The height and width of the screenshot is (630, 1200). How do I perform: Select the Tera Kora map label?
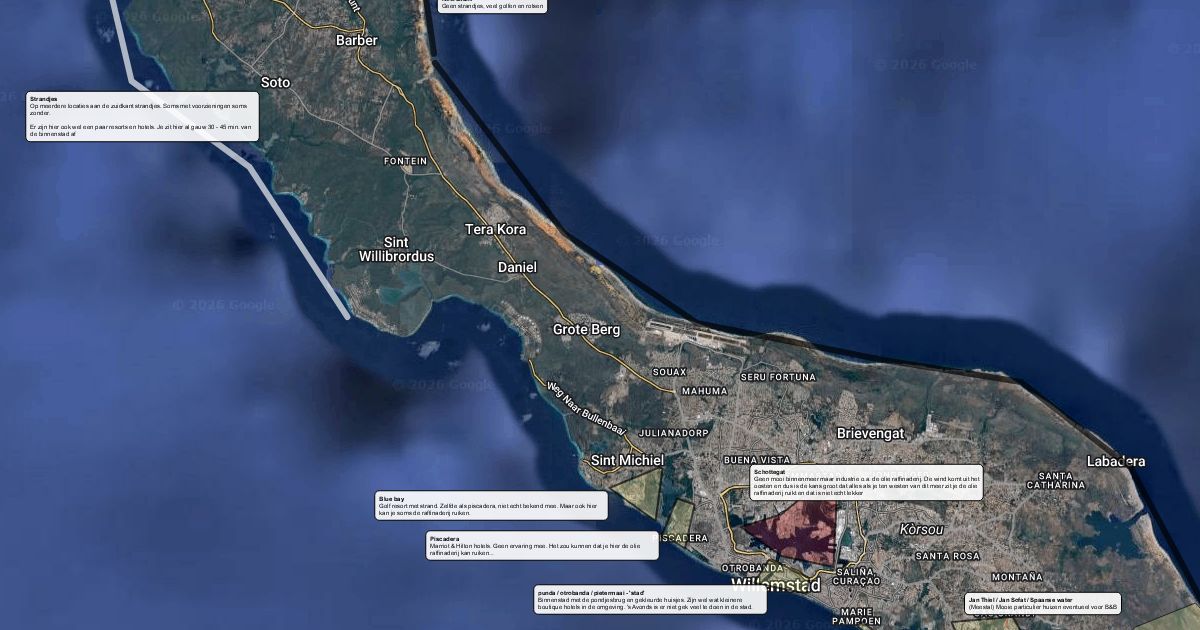click(x=495, y=229)
